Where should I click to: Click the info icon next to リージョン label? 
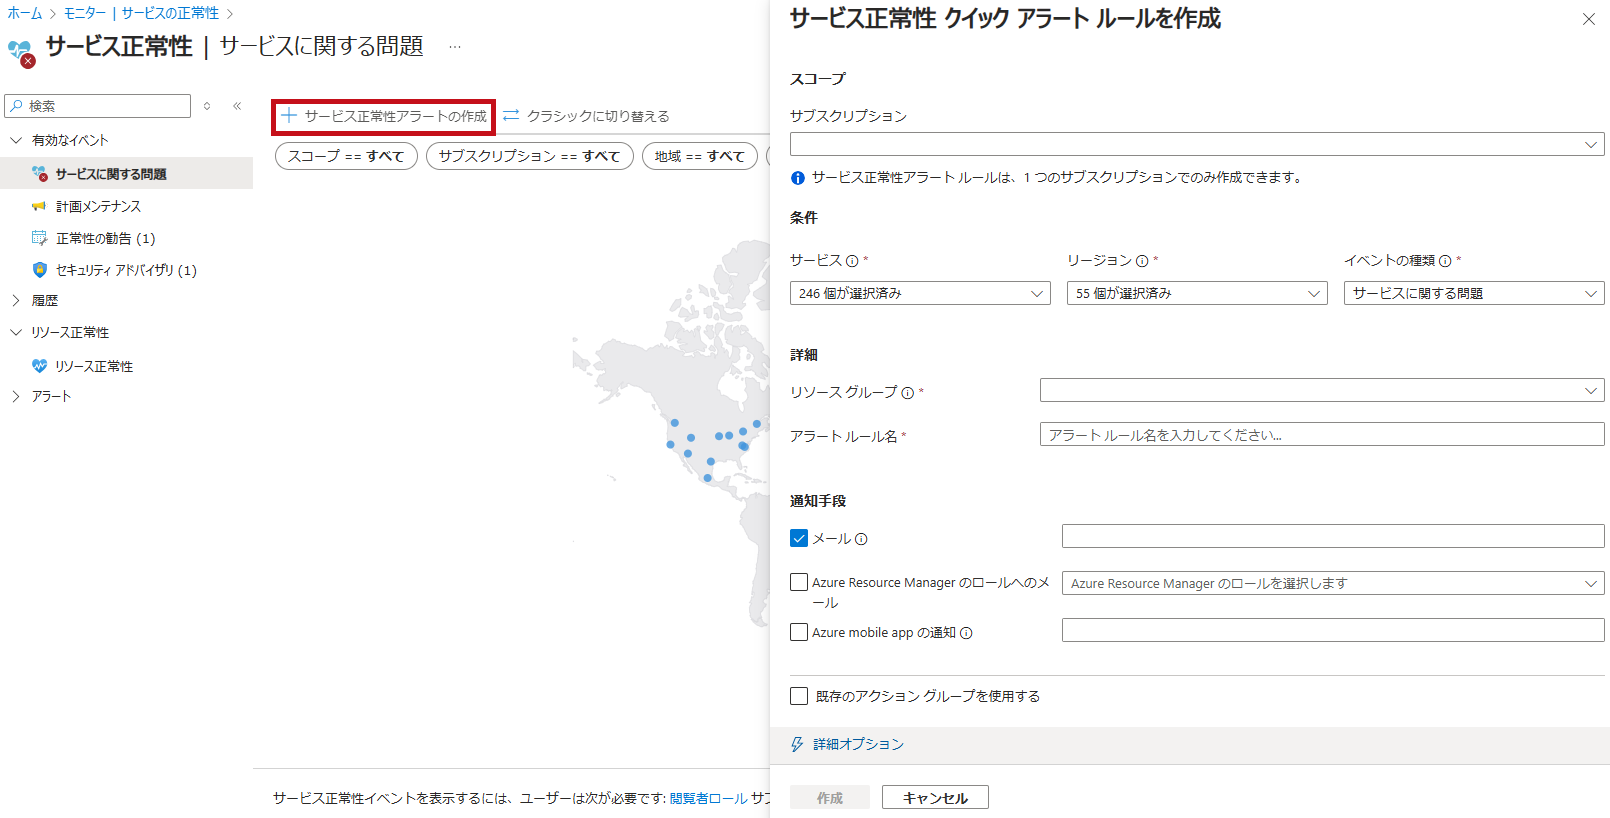[x=1142, y=261]
